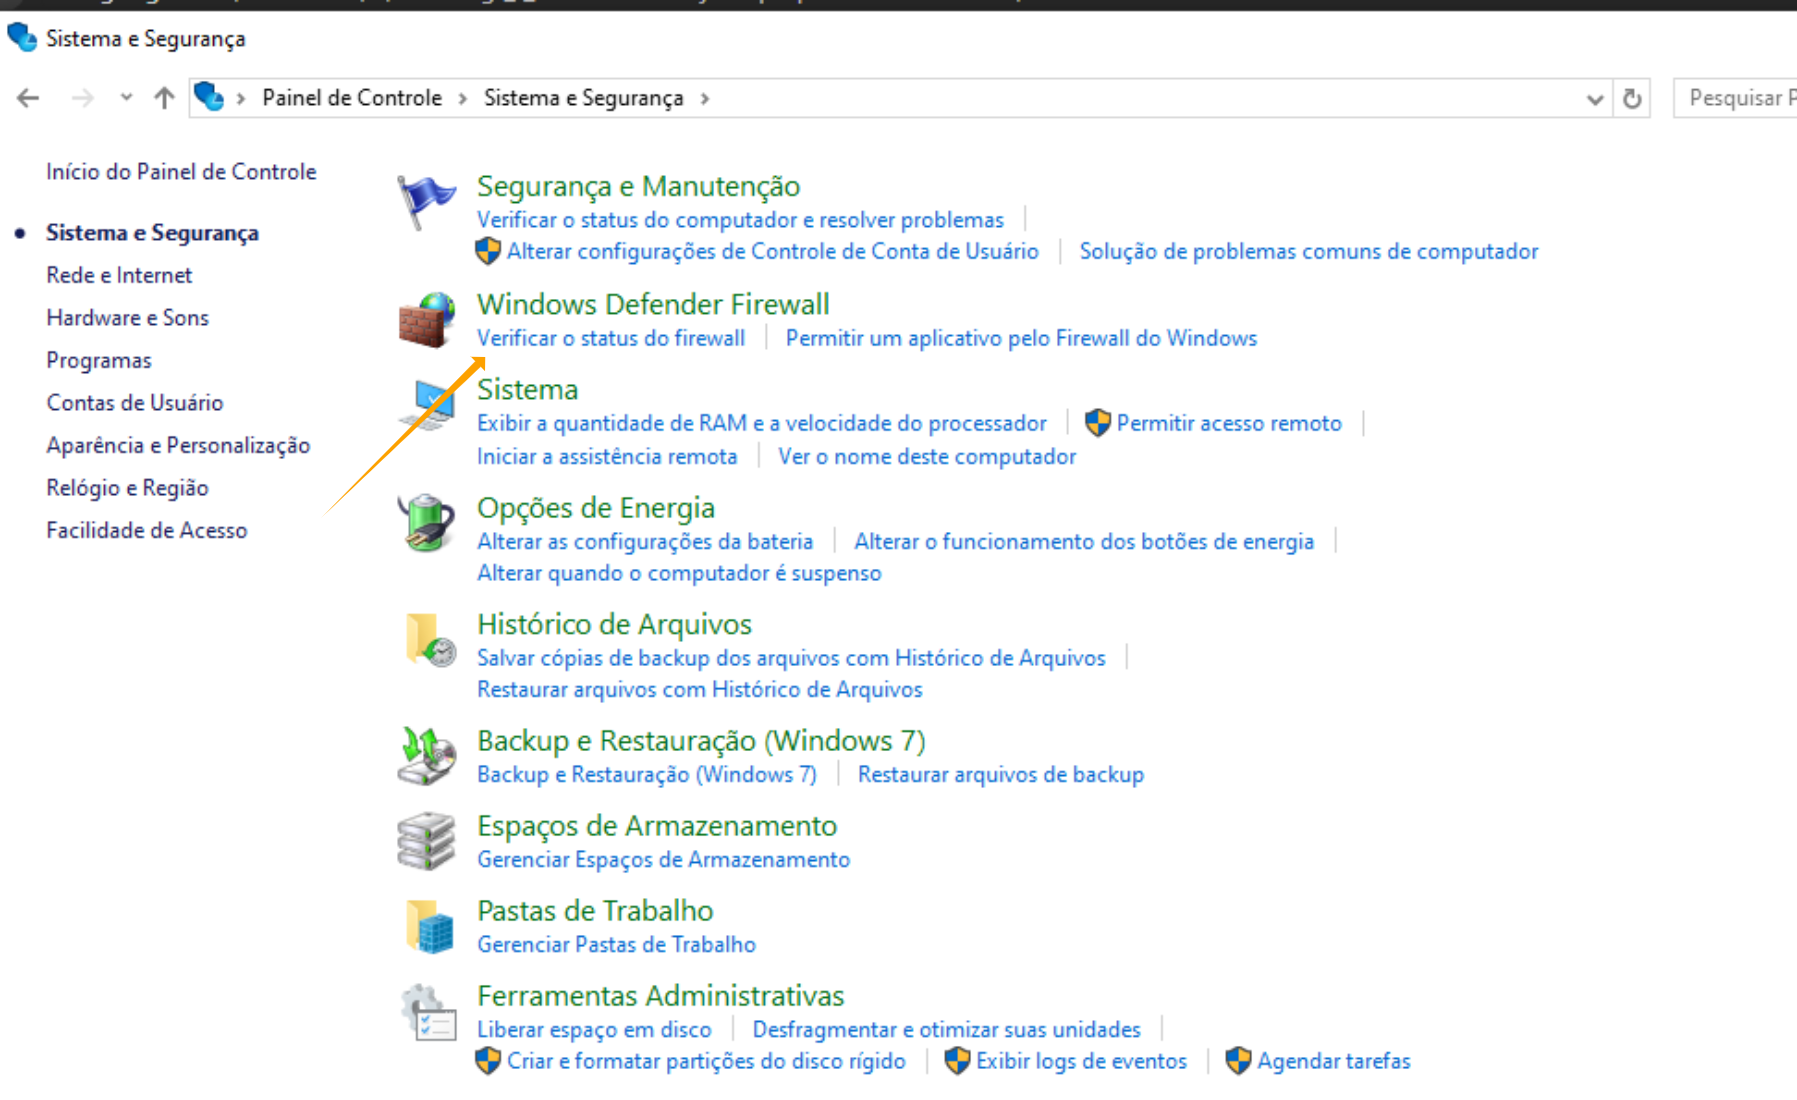Viewport: 1797px width, 1100px height.
Task: Open Facilidade de Acesso category
Action: click(146, 531)
